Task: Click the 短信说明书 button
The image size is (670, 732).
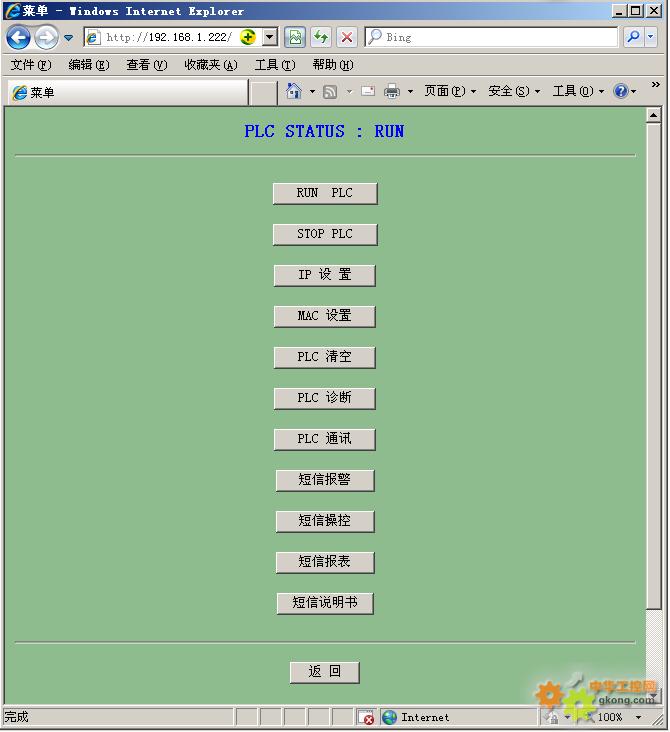Action: click(325, 603)
